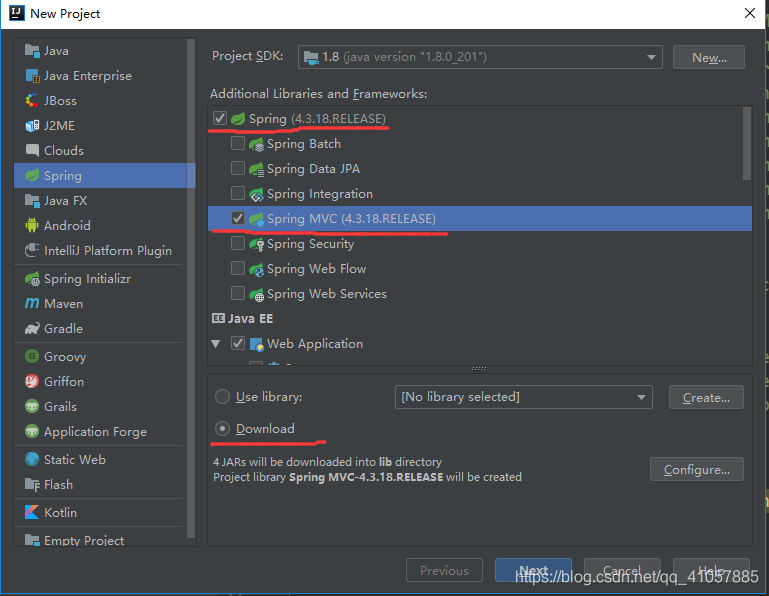Click the Cancel button

(x=622, y=570)
